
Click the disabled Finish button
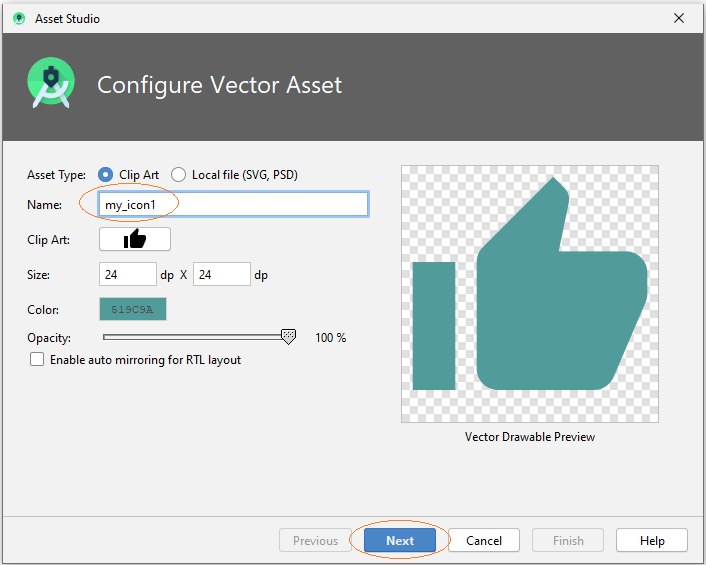pos(568,540)
